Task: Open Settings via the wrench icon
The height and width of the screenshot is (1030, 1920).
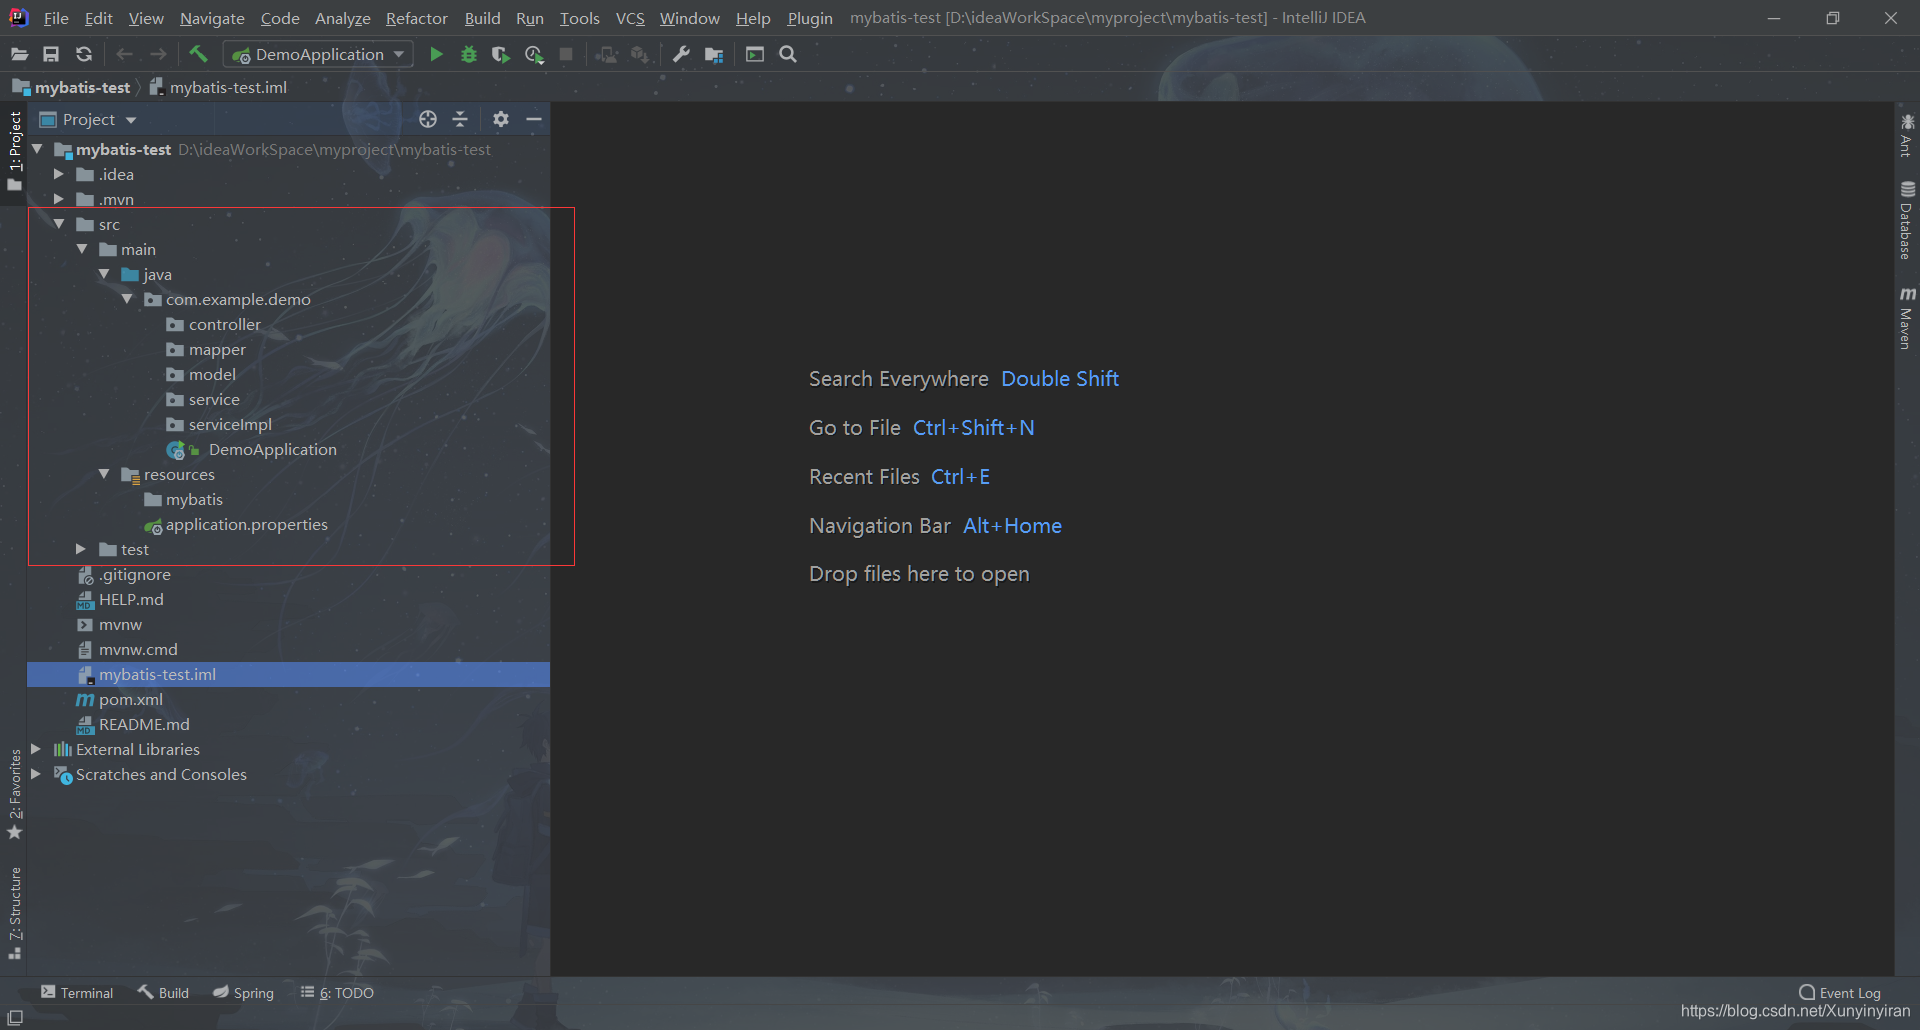Action: click(x=681, y=55)
